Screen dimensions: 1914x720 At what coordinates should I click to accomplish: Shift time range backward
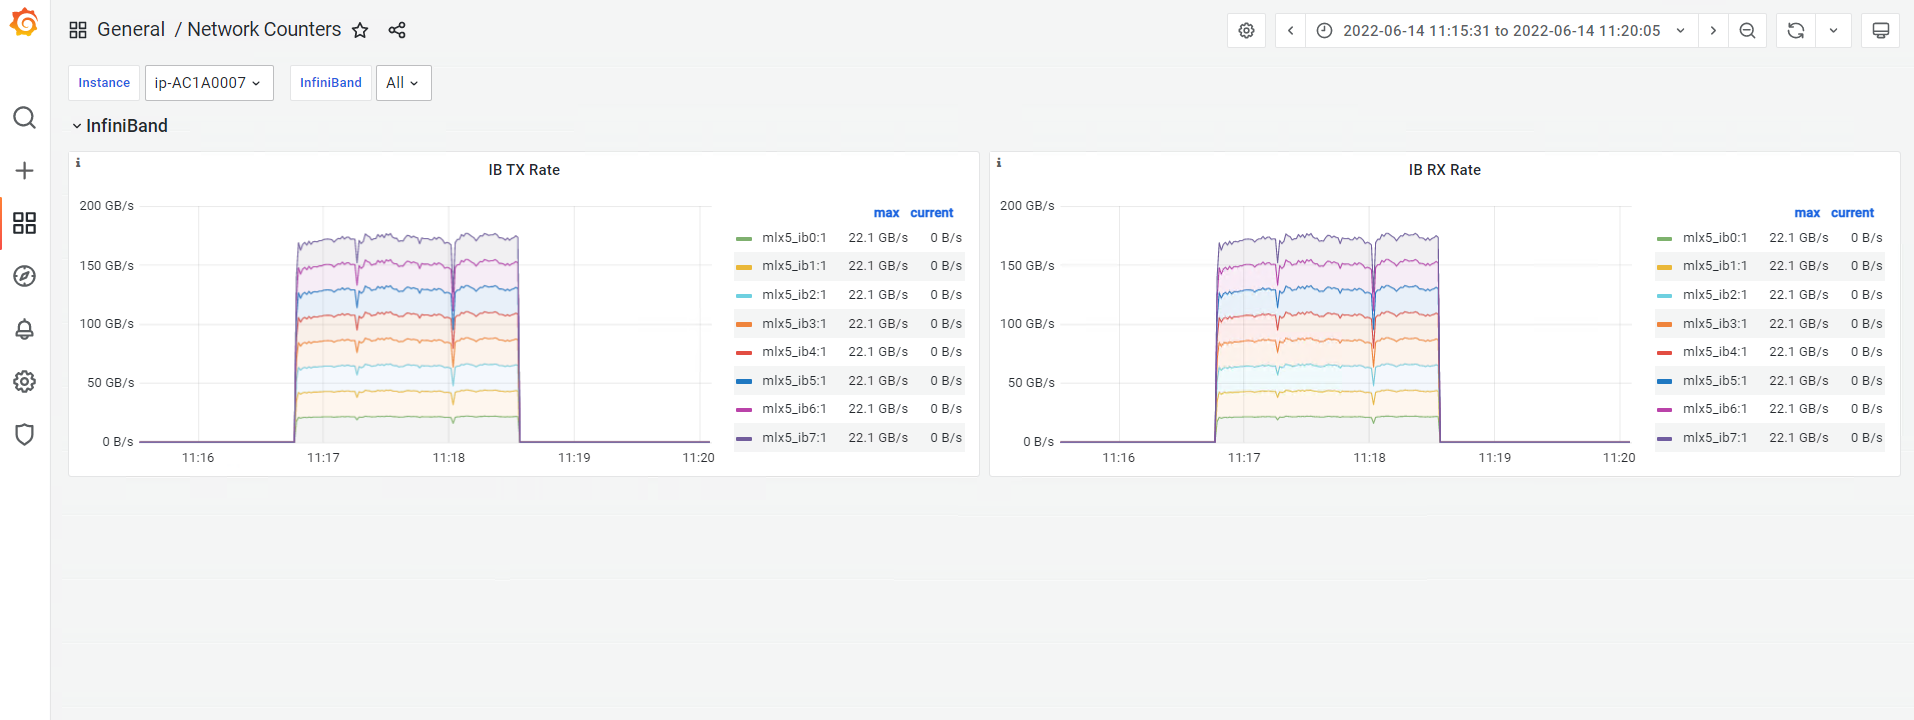(1290, 30)
